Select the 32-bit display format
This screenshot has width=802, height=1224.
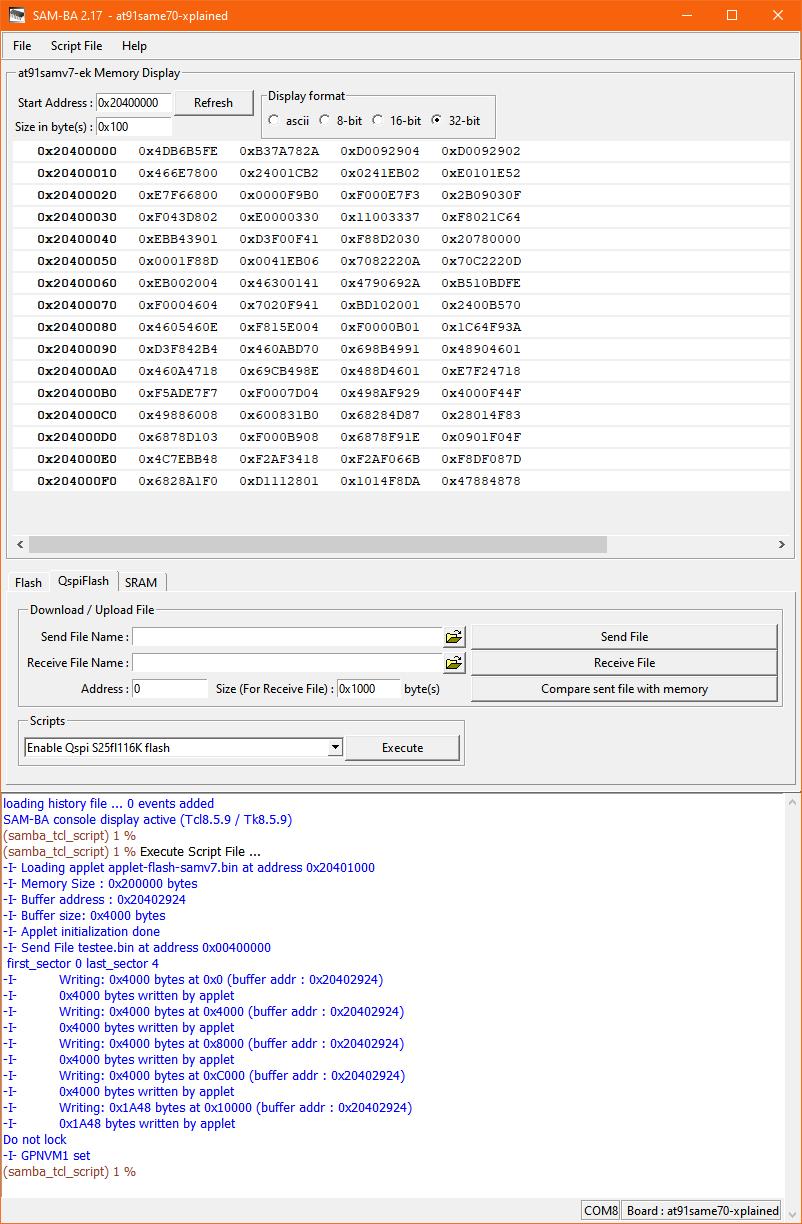(438, 118)
